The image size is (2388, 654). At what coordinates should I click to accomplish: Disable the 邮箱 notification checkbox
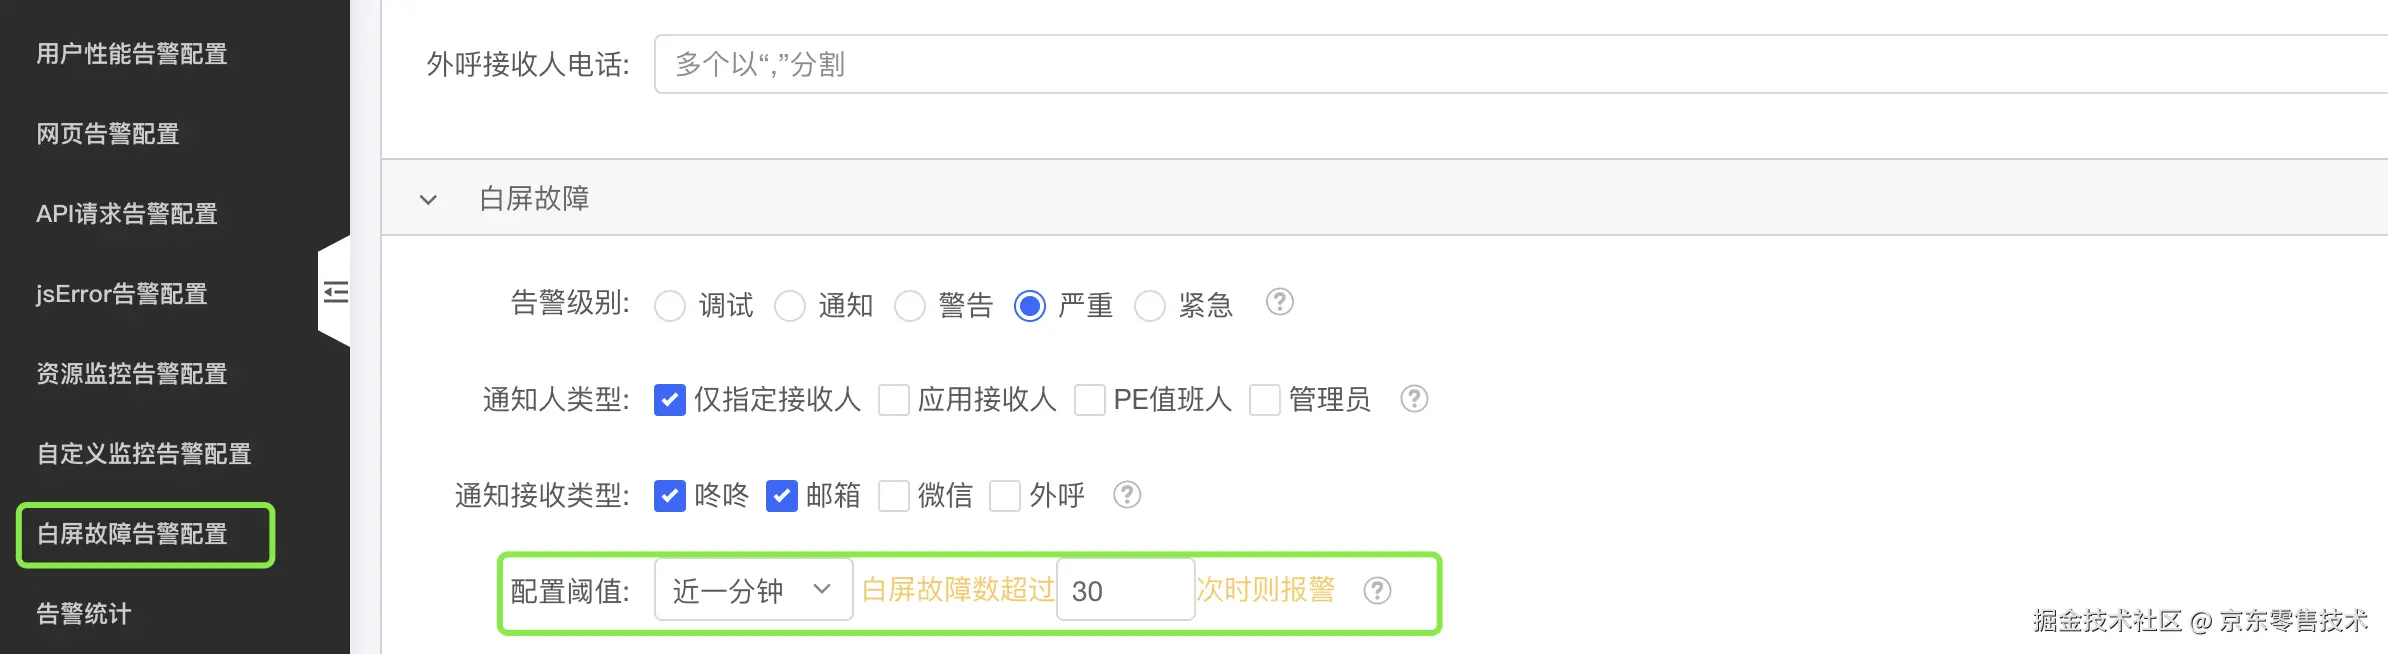[x=782, y=496]
